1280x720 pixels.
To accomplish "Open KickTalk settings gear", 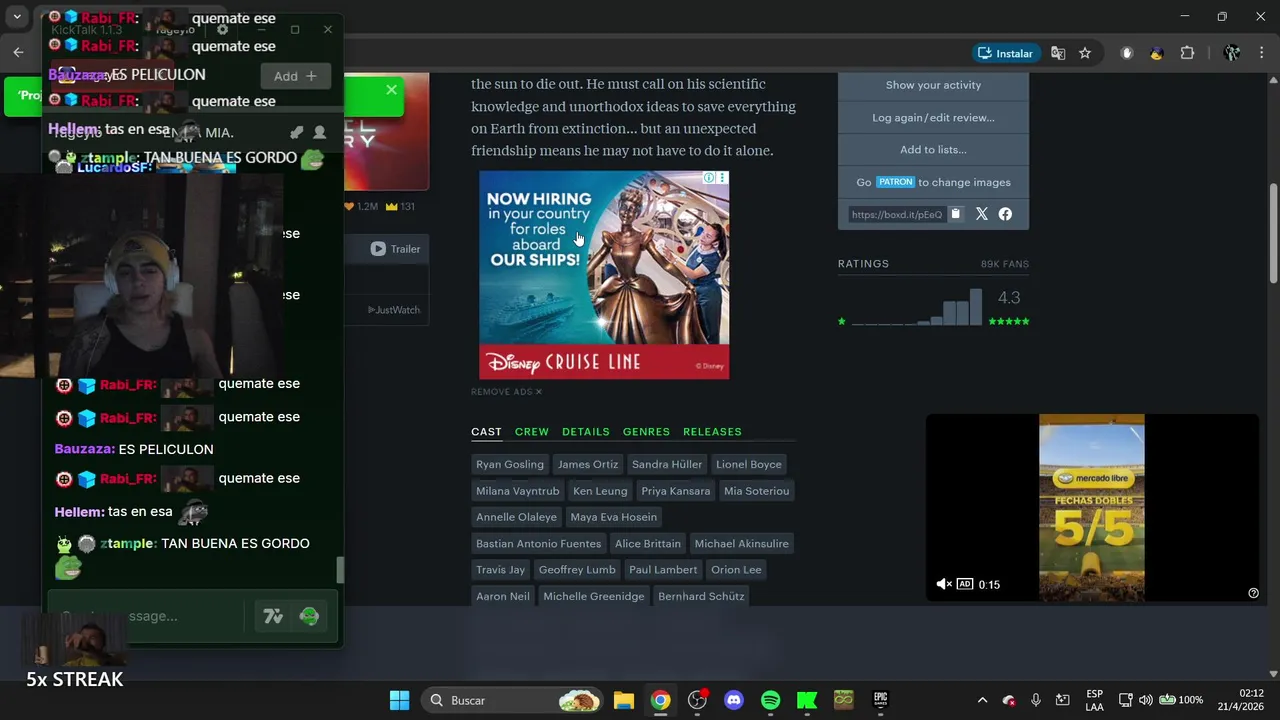I will (x=222, y=30).
